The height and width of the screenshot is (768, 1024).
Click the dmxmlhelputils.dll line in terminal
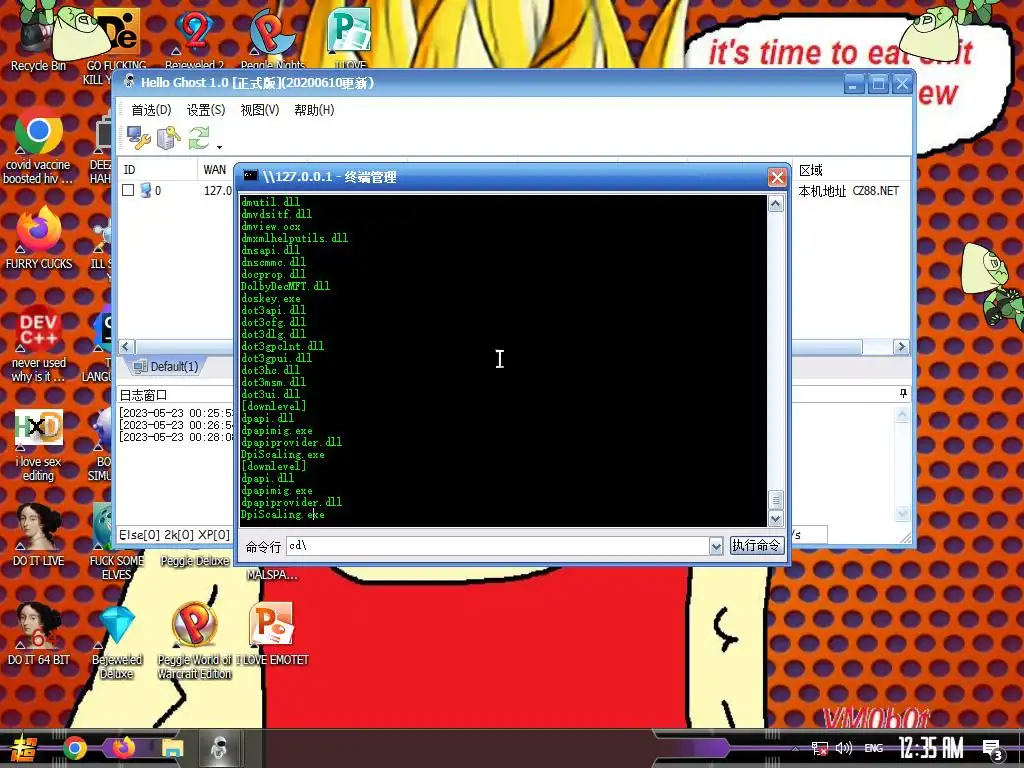click(295, 238)
